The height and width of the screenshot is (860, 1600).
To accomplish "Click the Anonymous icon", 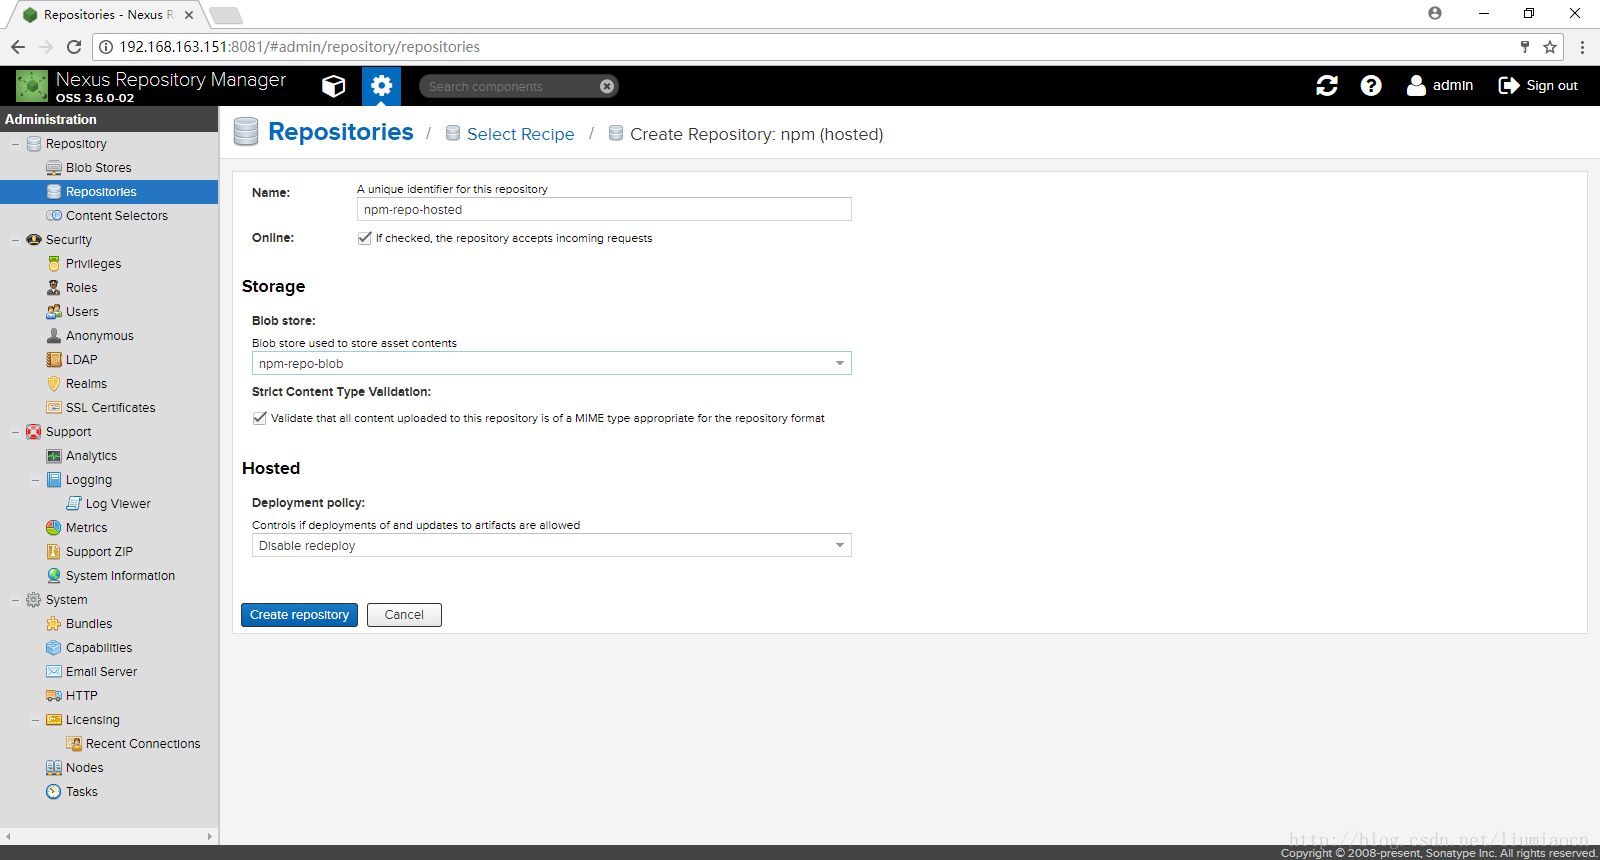I will (54, 336).
